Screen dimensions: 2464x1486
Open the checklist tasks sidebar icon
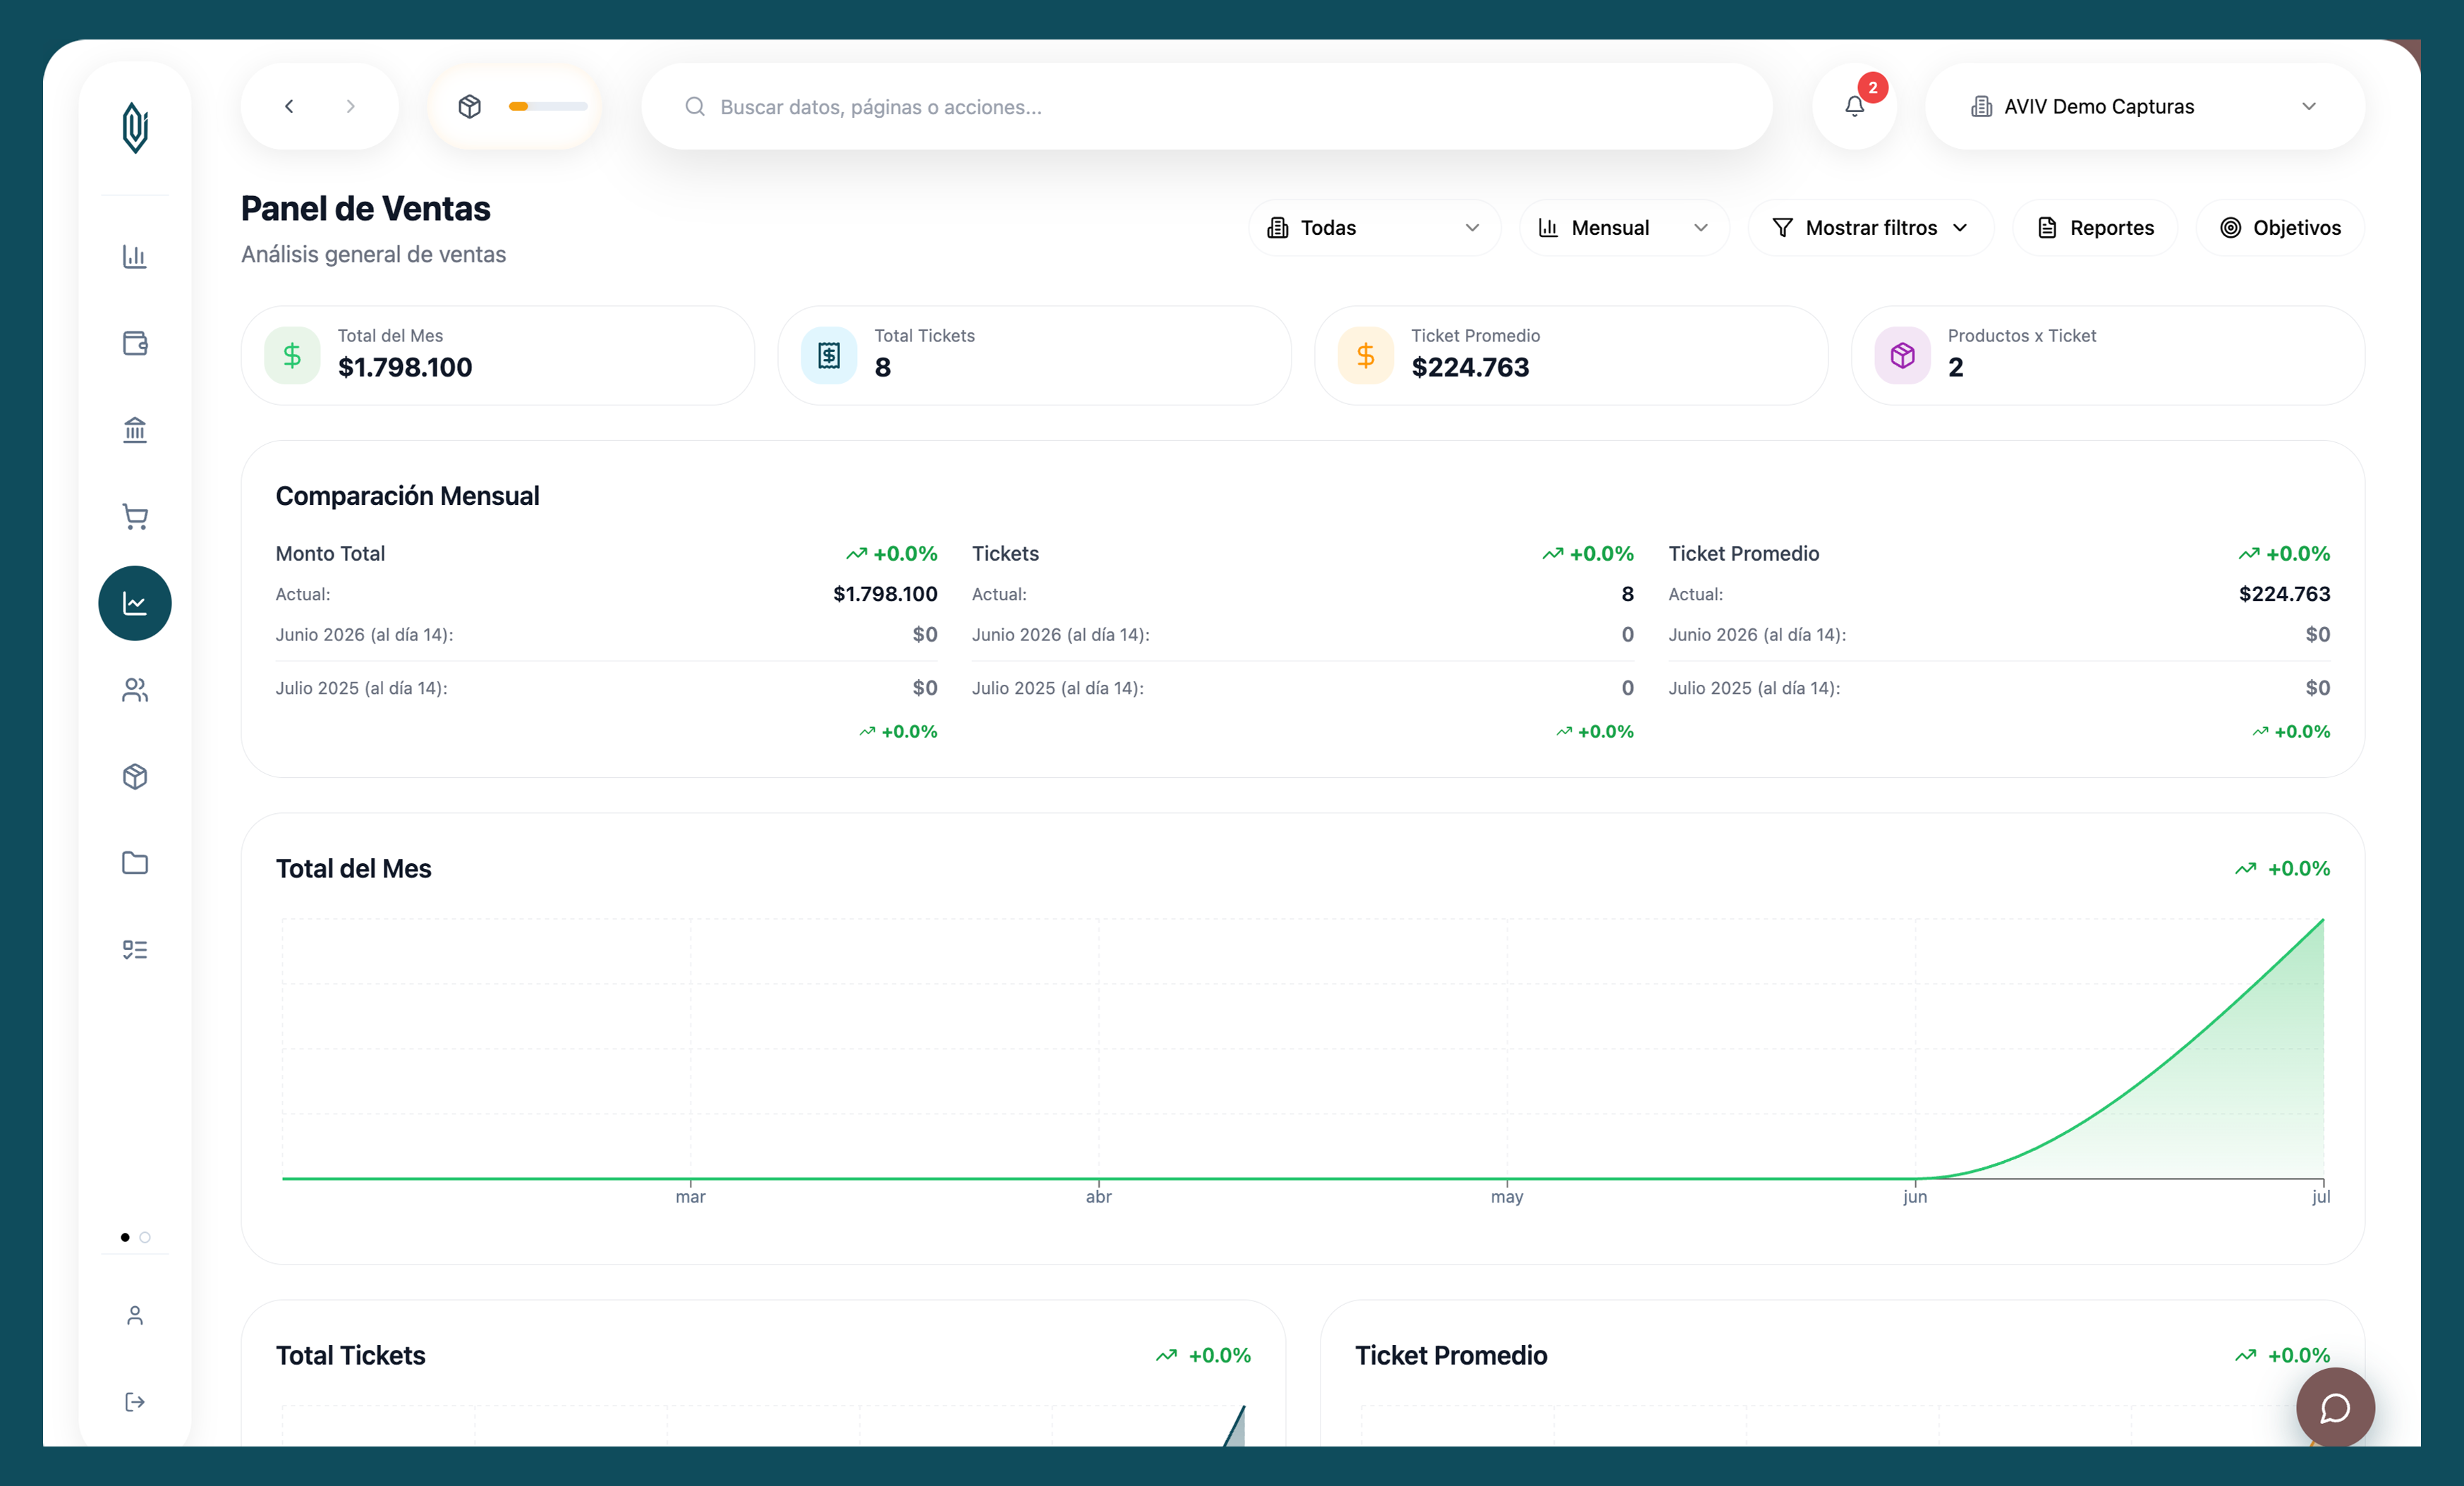(x=135, y=949)
